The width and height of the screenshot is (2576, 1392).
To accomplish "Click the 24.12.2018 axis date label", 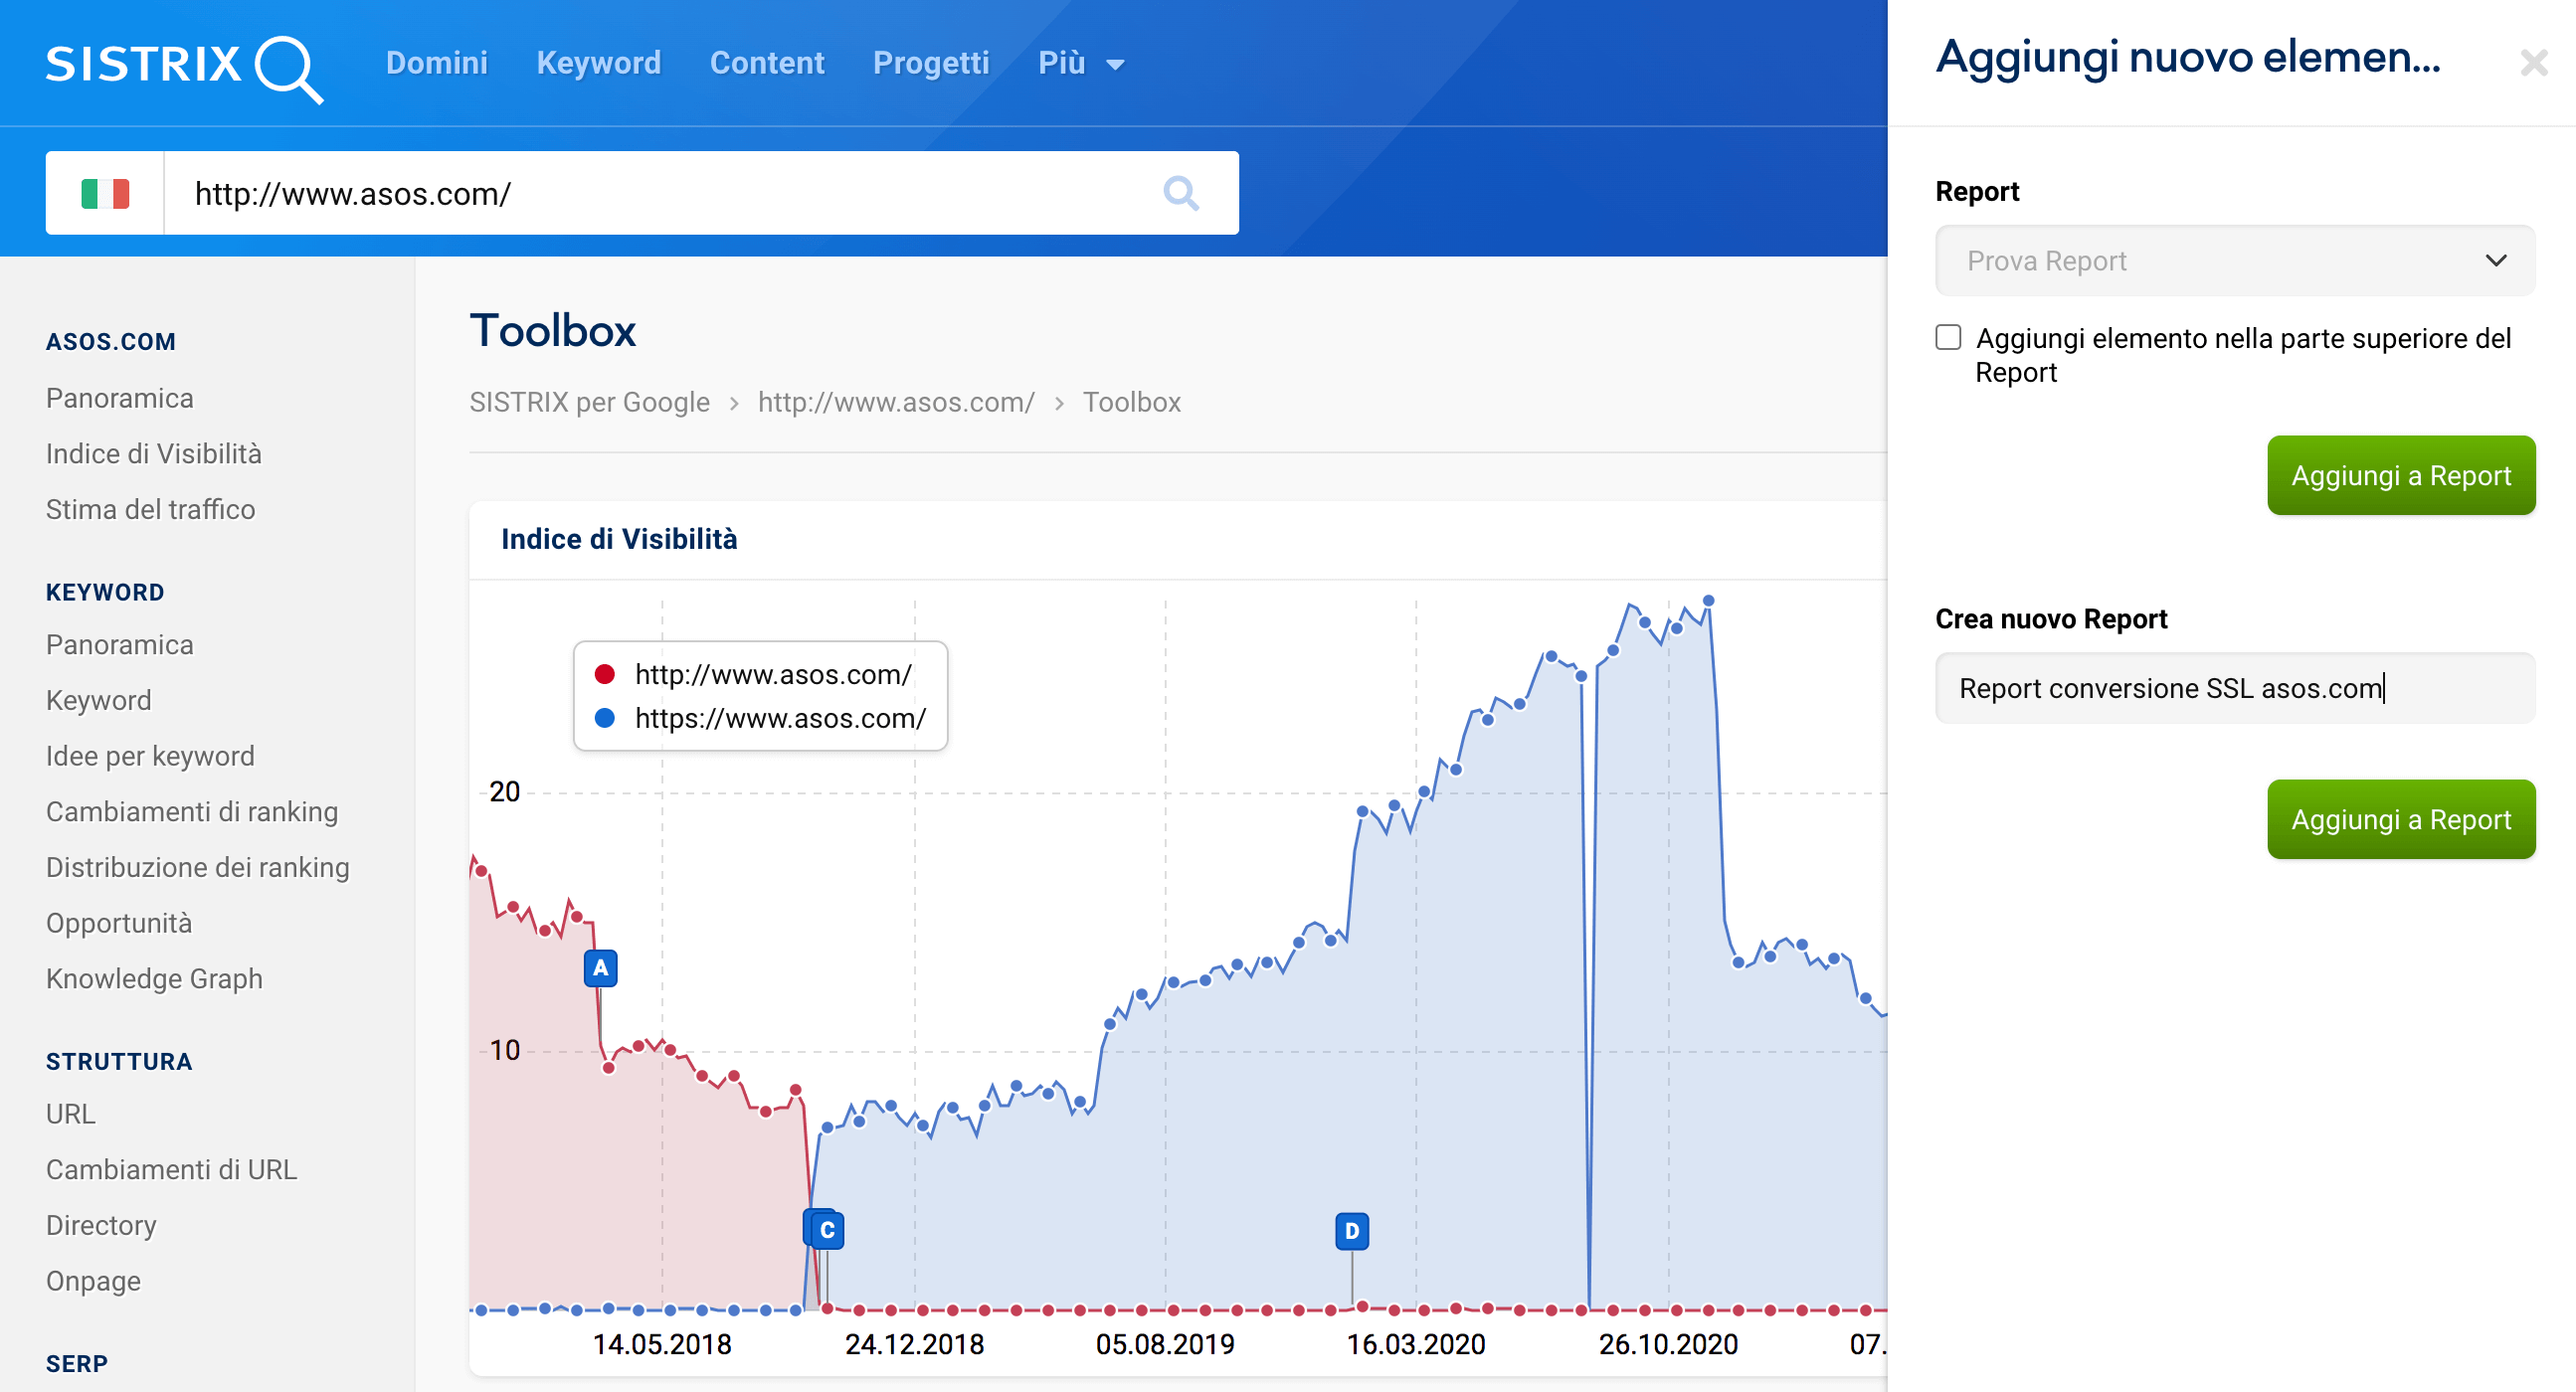I will pos(914,1344).
